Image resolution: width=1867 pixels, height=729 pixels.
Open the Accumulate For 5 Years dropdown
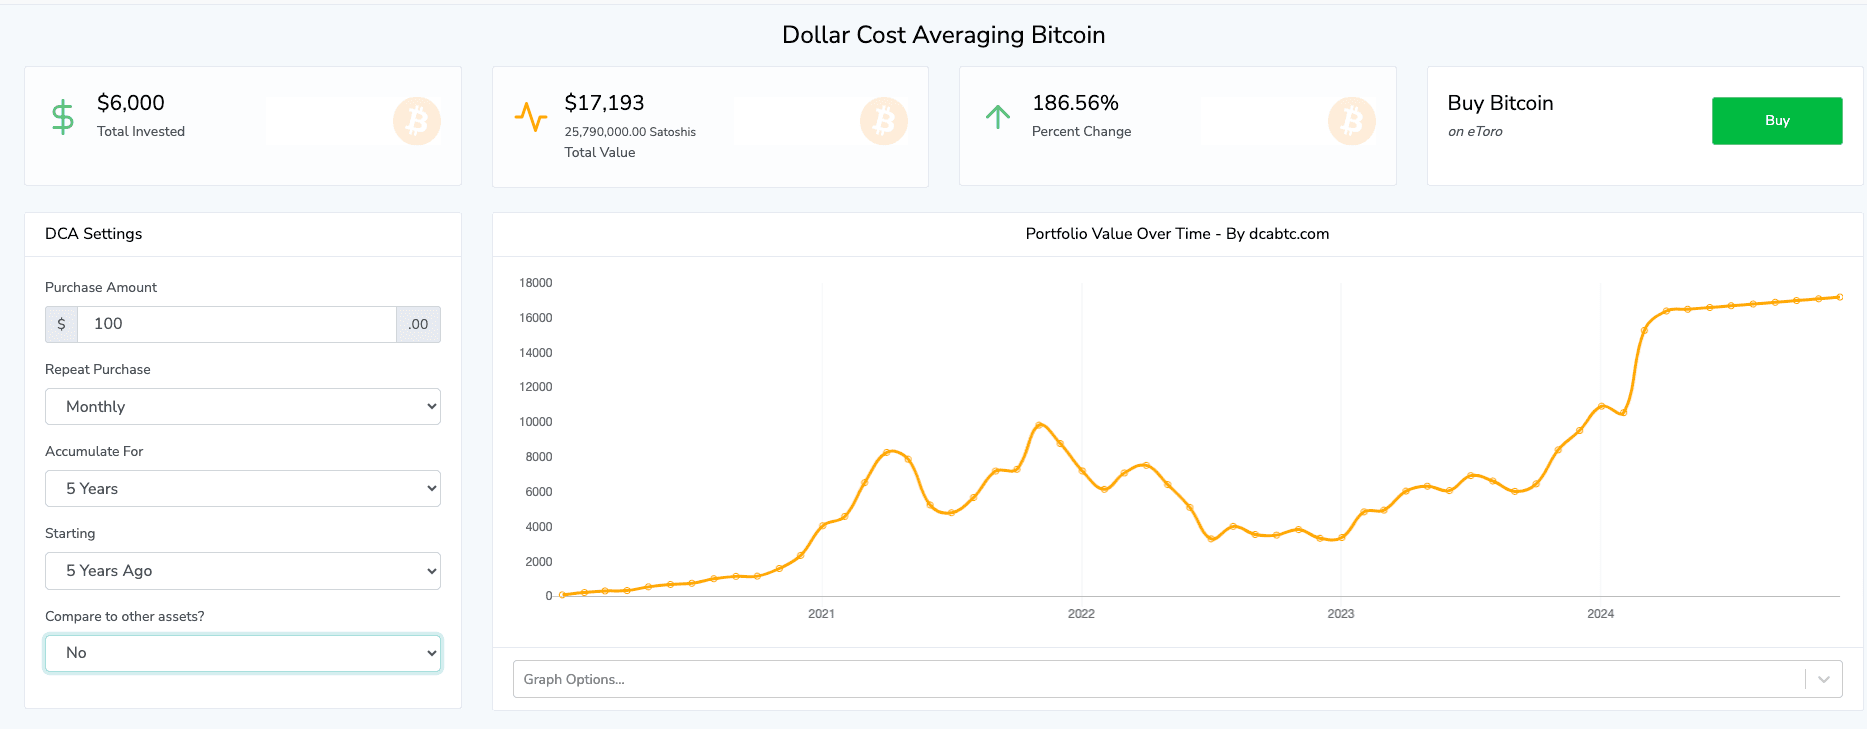pos(243,489)
